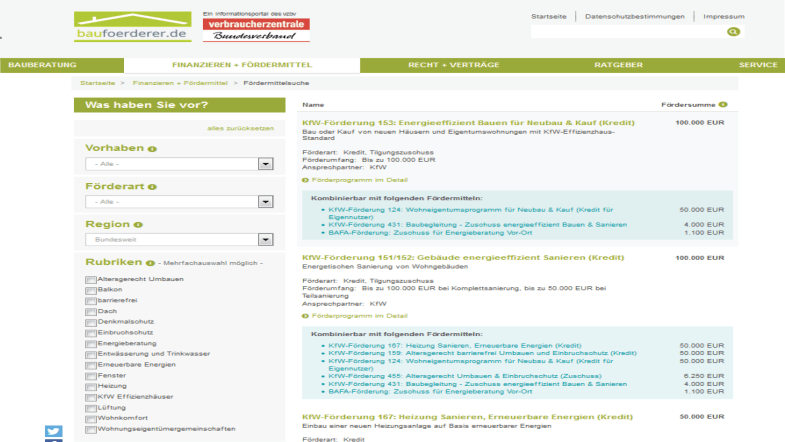
Task: Check the Fenster checkbox
Action: tap(91, 376)
